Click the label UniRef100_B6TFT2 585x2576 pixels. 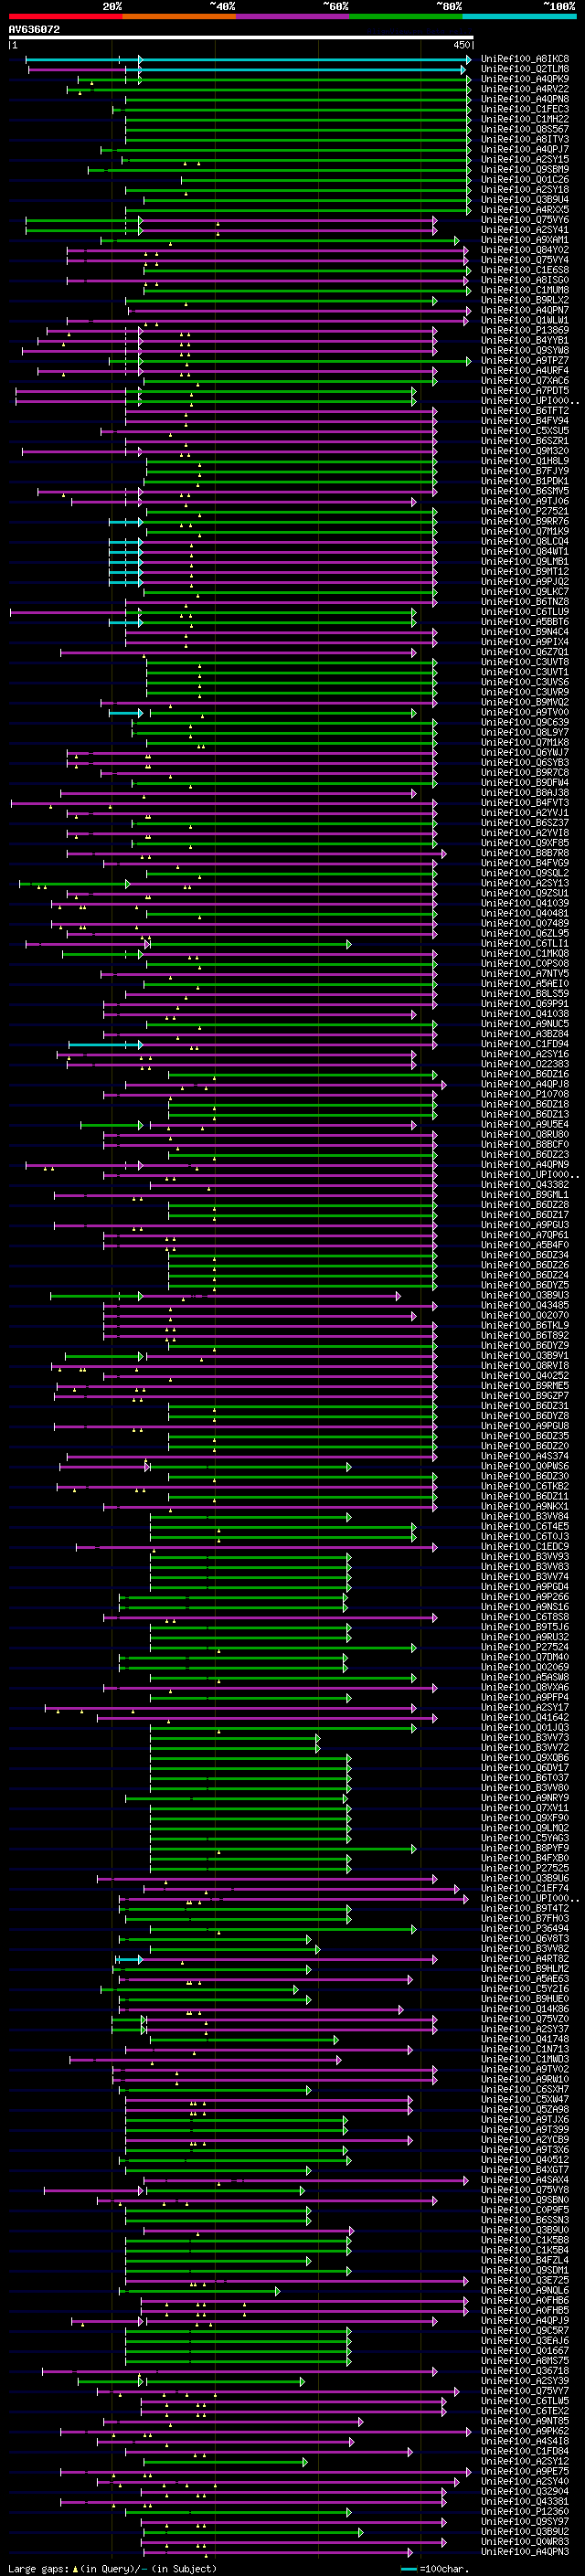(x=525, y=411)
